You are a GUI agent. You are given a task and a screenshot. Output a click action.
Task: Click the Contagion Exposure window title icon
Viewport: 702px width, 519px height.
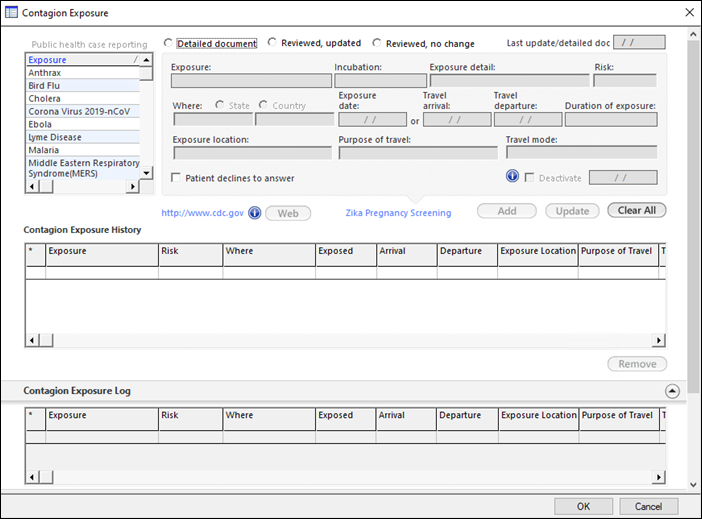11,12
